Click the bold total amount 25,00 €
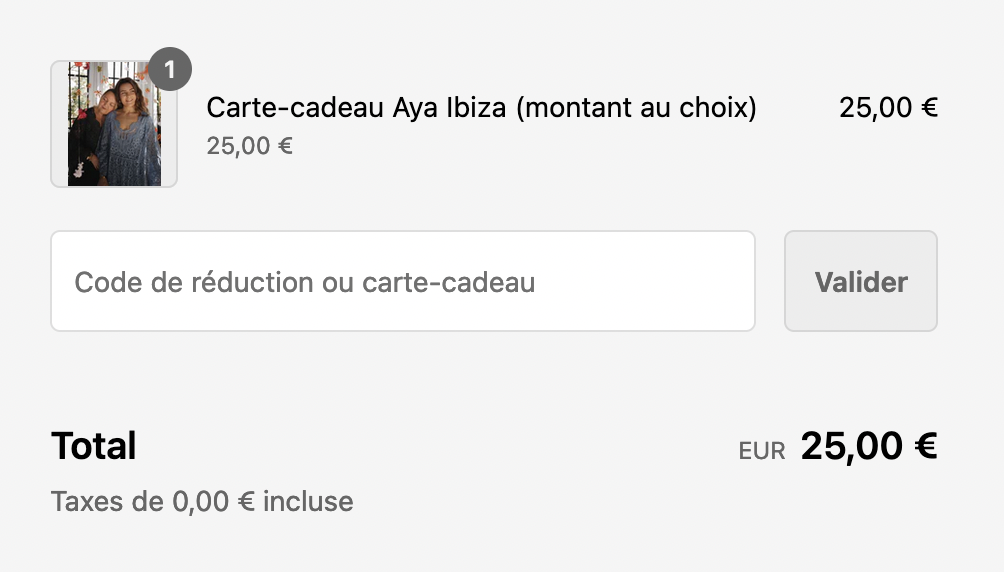The image size is (1004, 572). 869,446
